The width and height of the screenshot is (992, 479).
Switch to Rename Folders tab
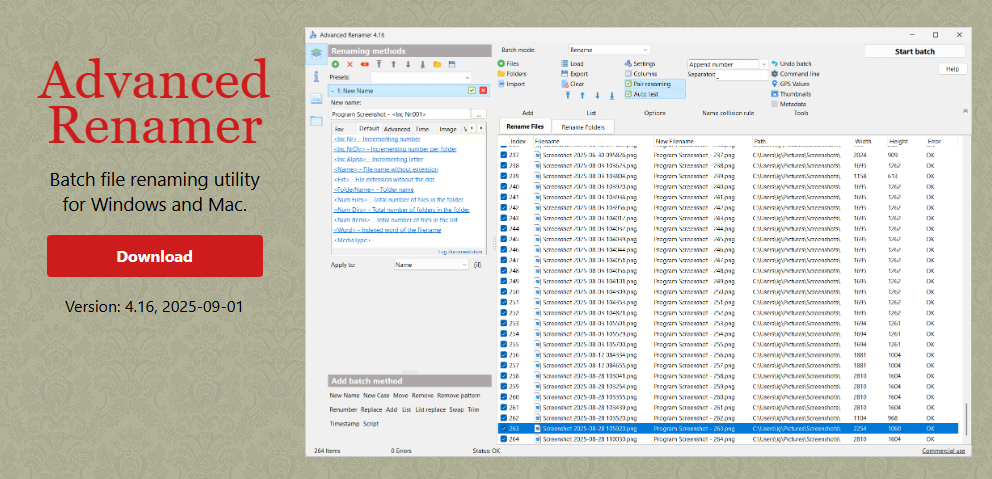click(583, 127)
